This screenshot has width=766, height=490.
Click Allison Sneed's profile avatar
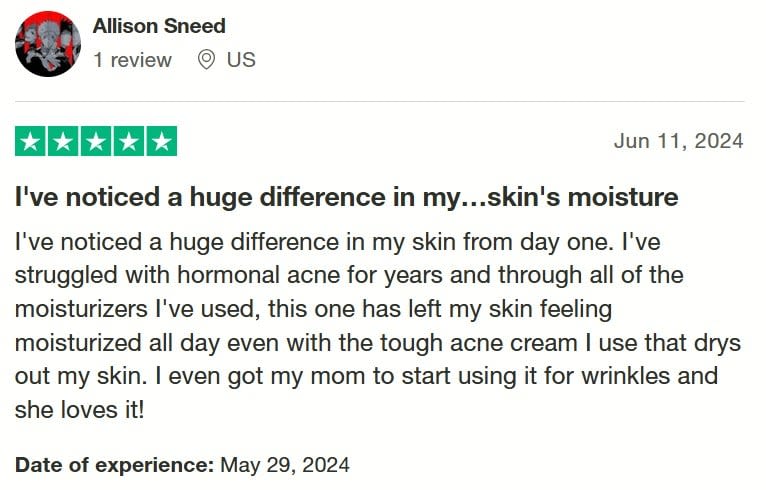[x=48, y=44]
